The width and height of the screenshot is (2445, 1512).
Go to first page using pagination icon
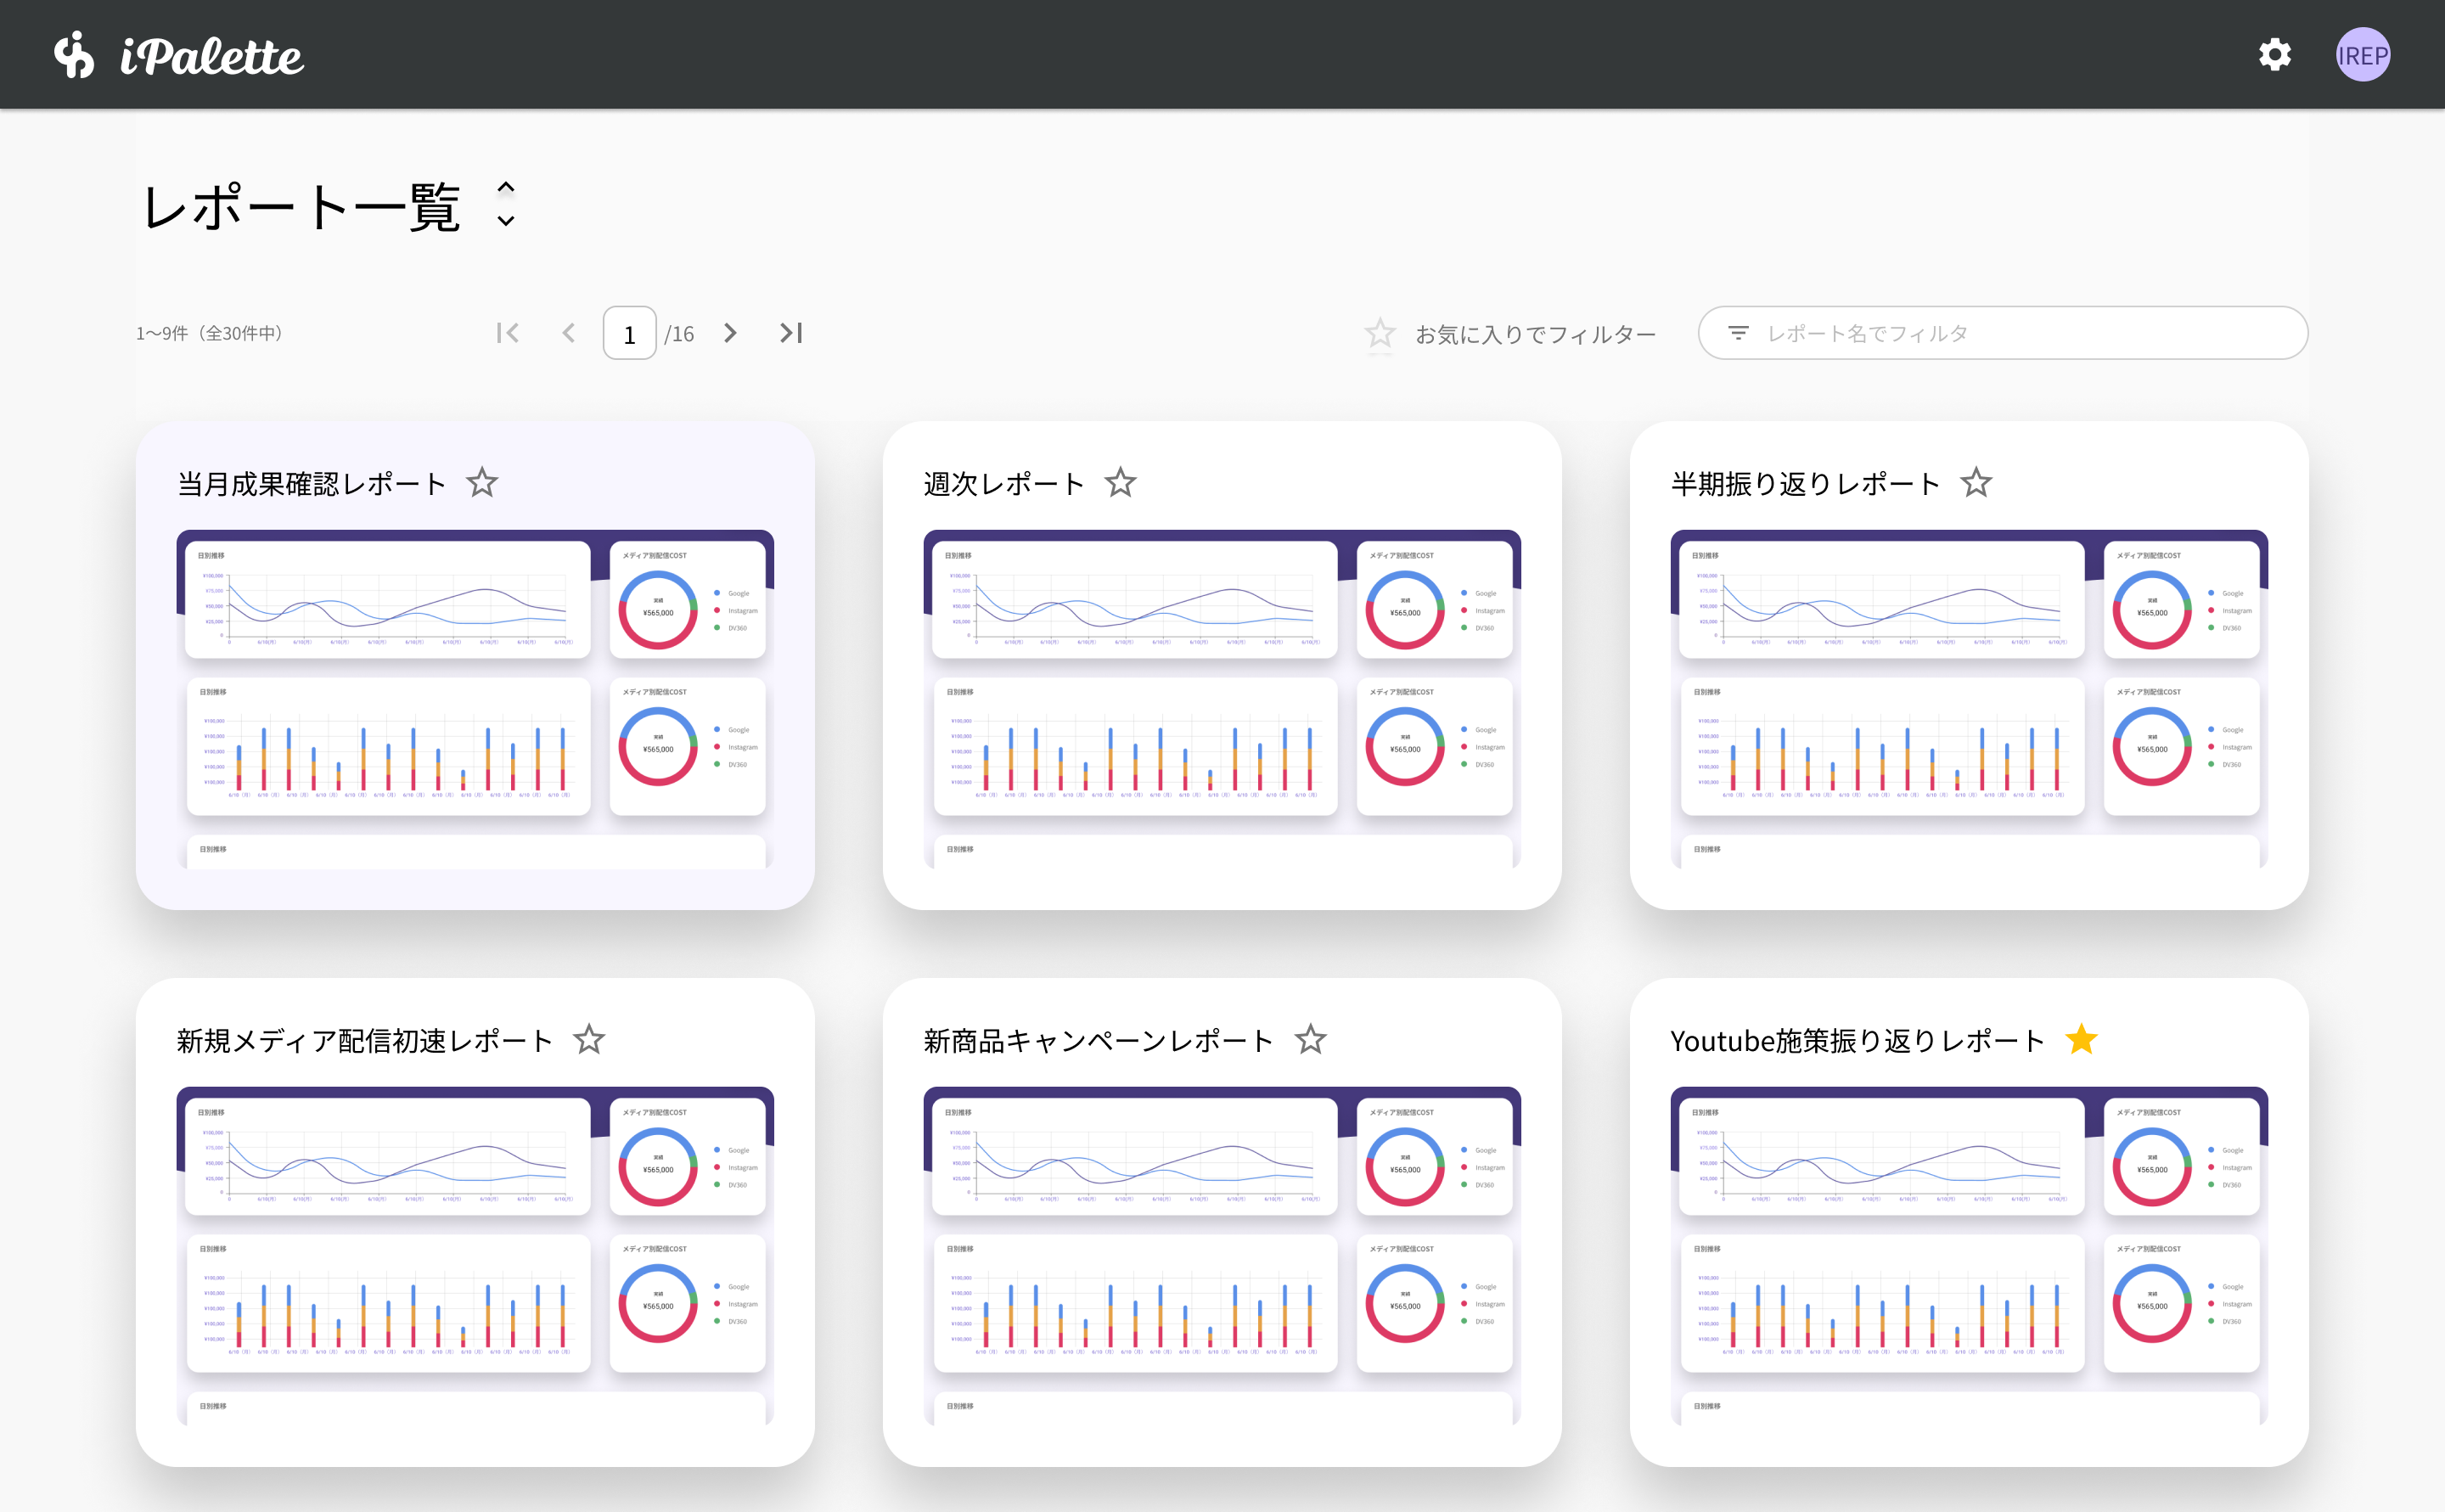tap(507, 333)
